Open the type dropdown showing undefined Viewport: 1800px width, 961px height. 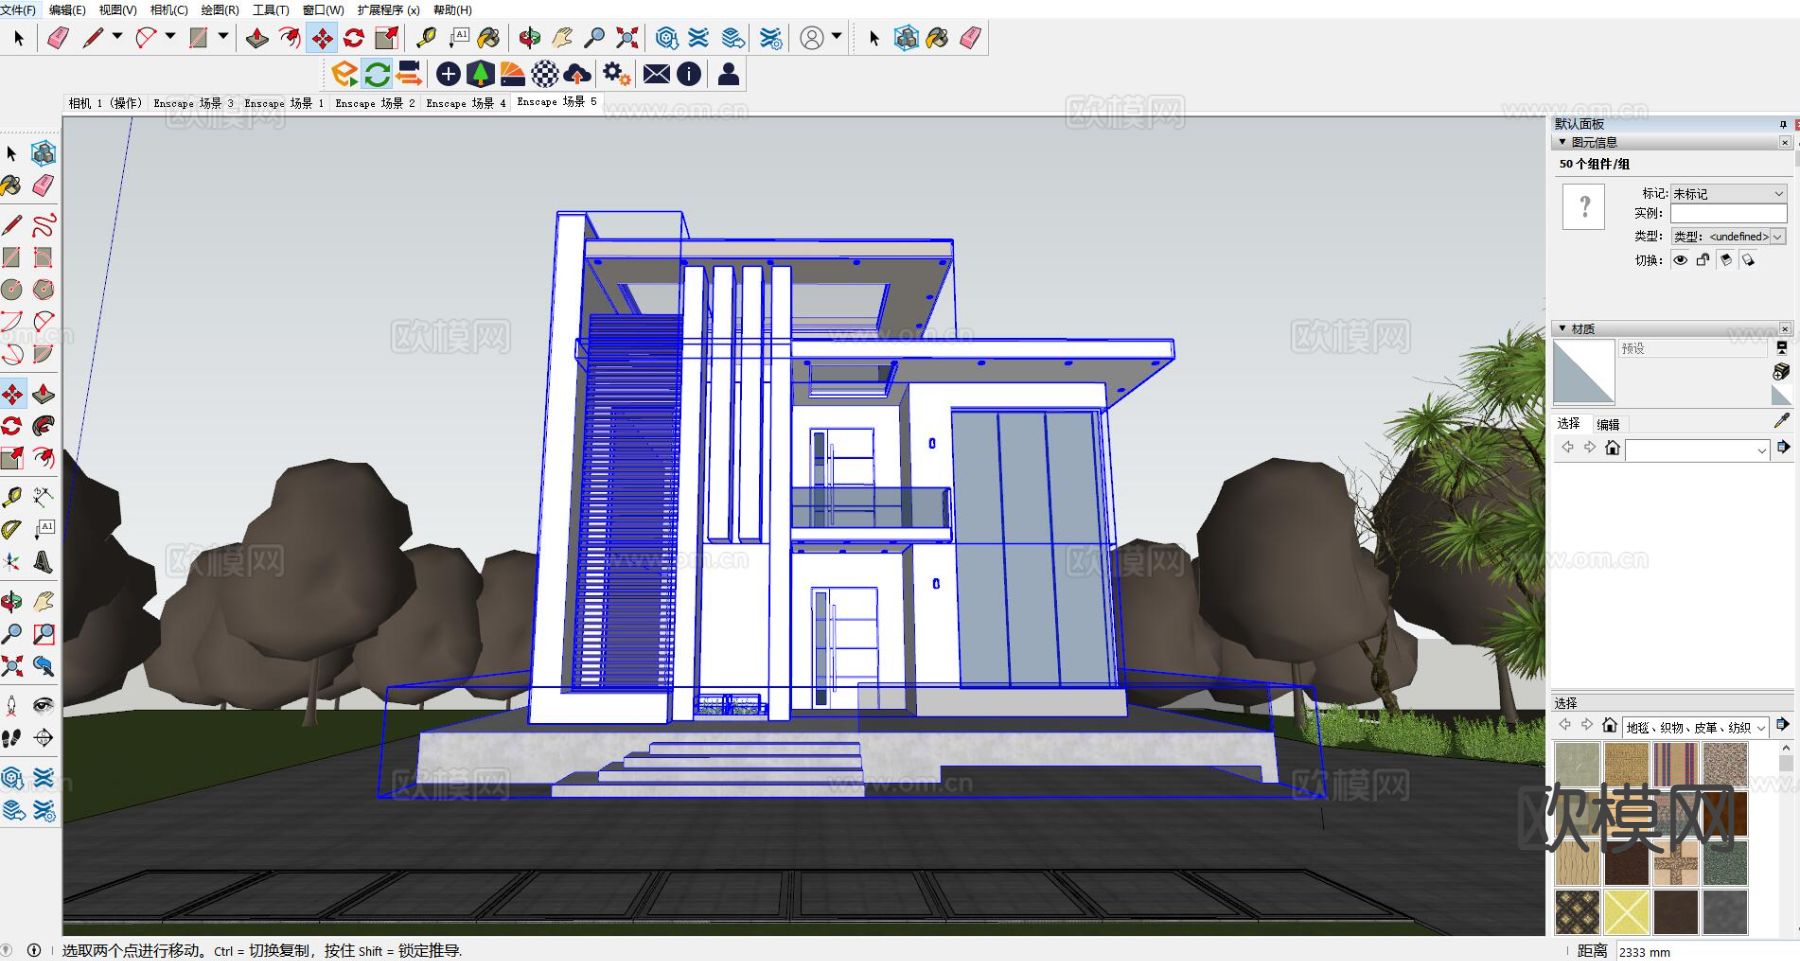click(x=1728, y=236)
